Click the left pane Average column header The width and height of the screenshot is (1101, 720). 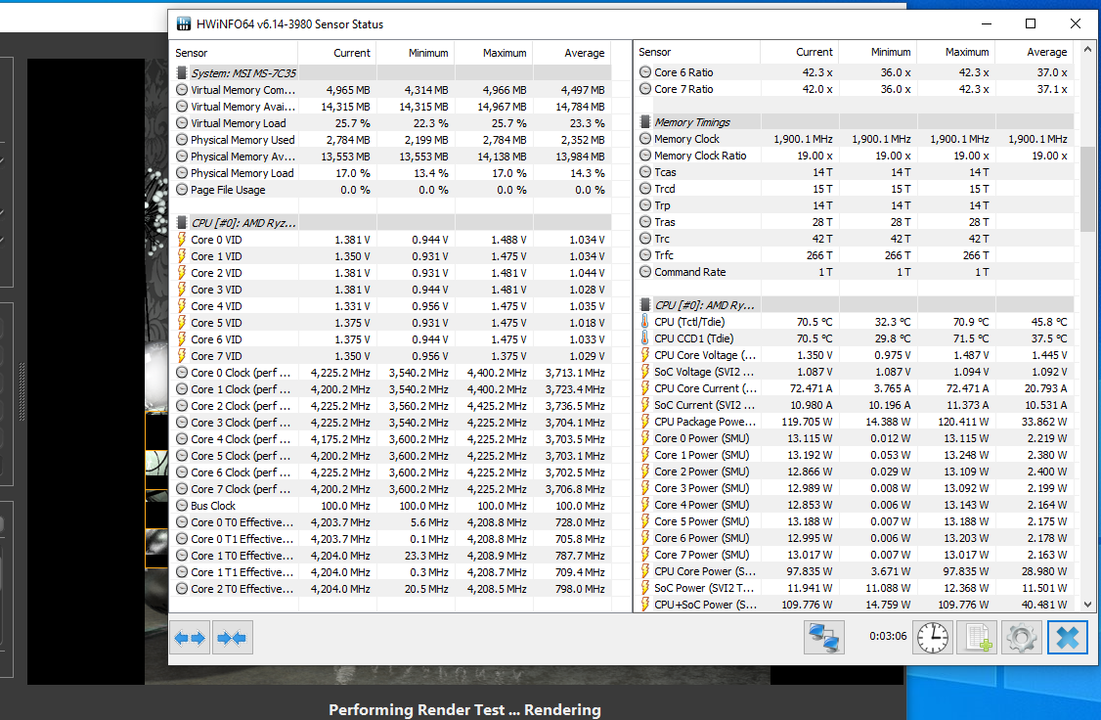572,53
